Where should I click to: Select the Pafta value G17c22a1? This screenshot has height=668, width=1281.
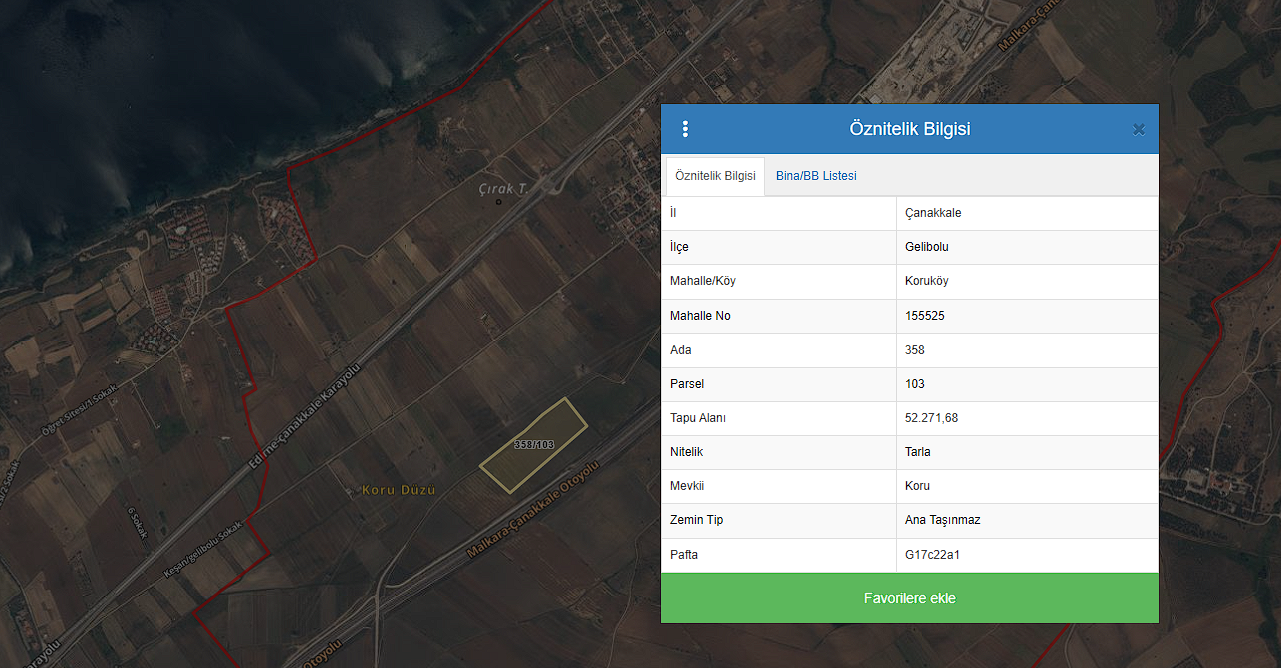(x=932, y=555)
